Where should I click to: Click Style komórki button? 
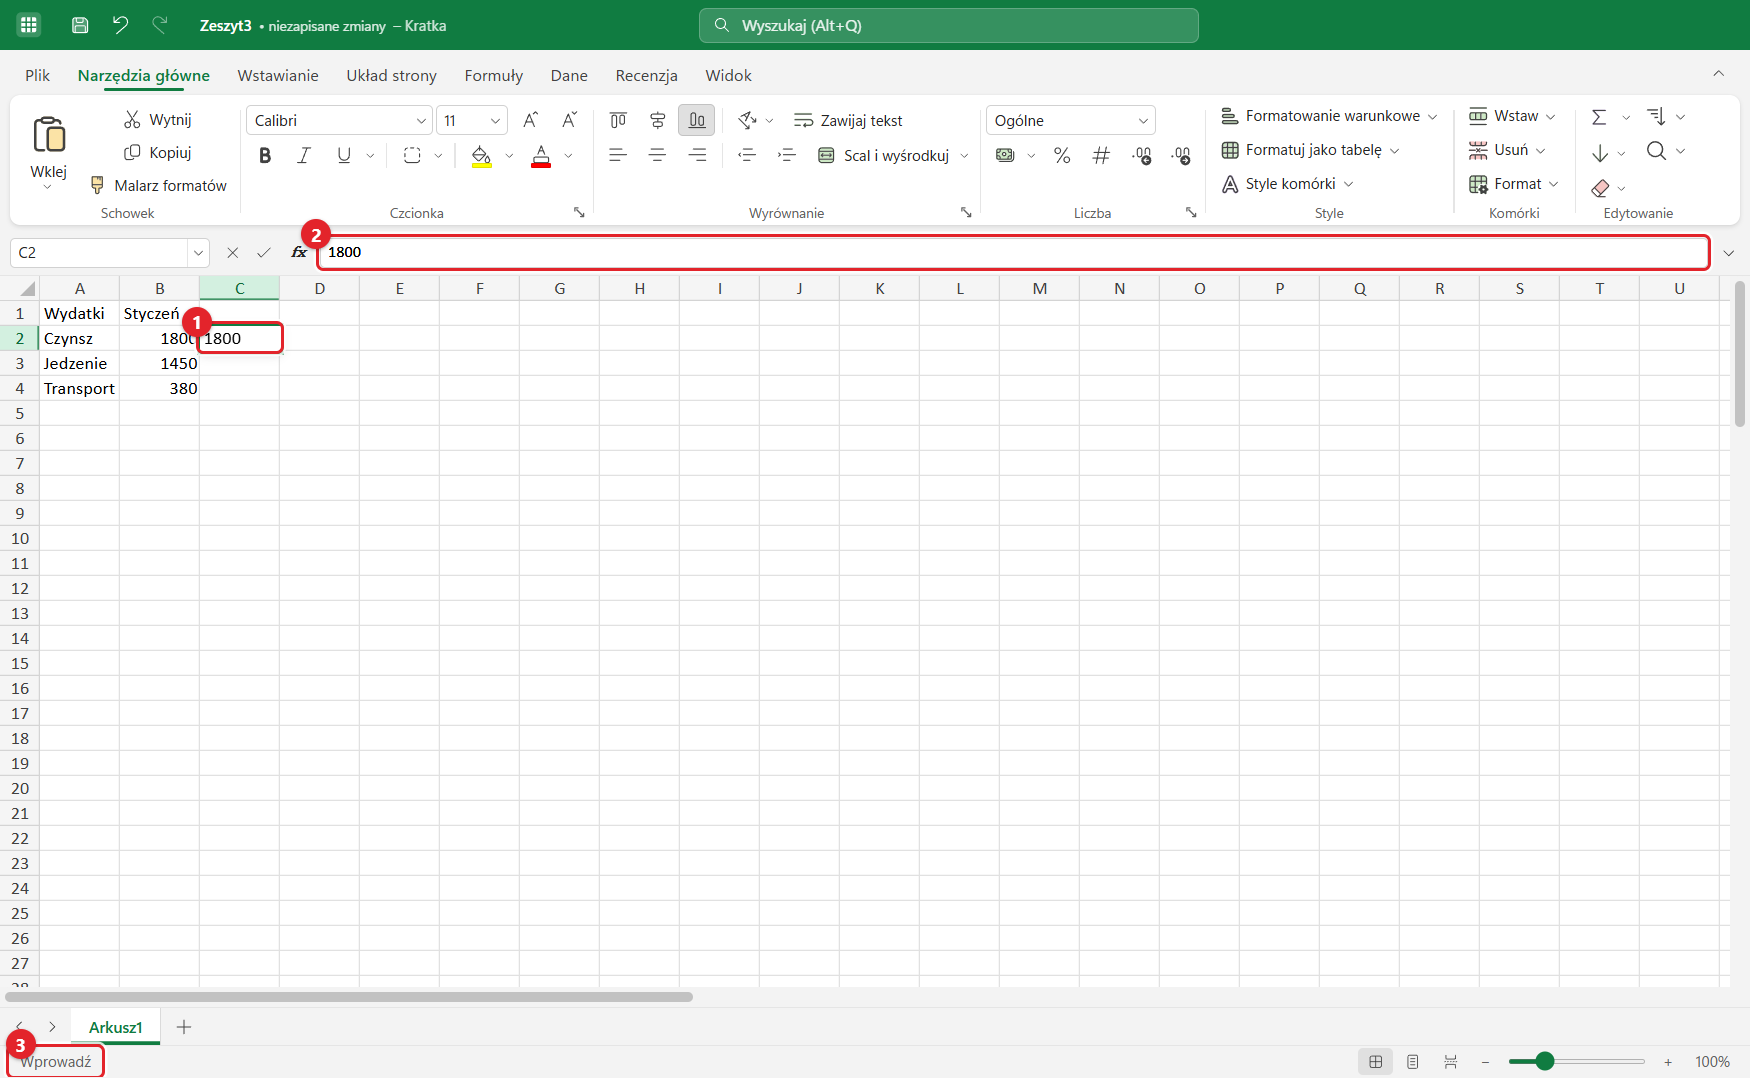click(1287, 184)
